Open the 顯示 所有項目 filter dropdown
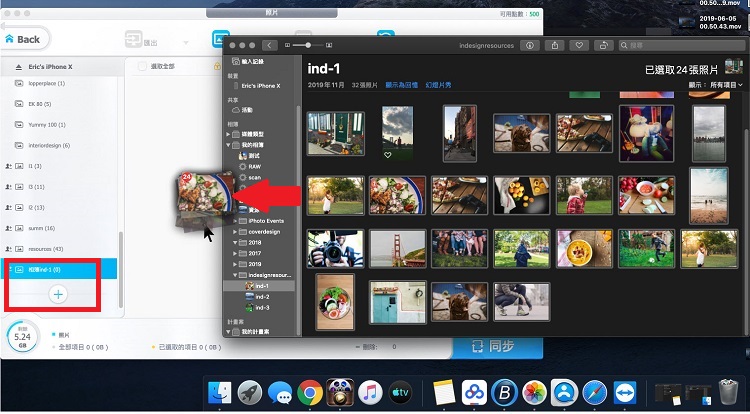750x414 pixels. (716, 85)
